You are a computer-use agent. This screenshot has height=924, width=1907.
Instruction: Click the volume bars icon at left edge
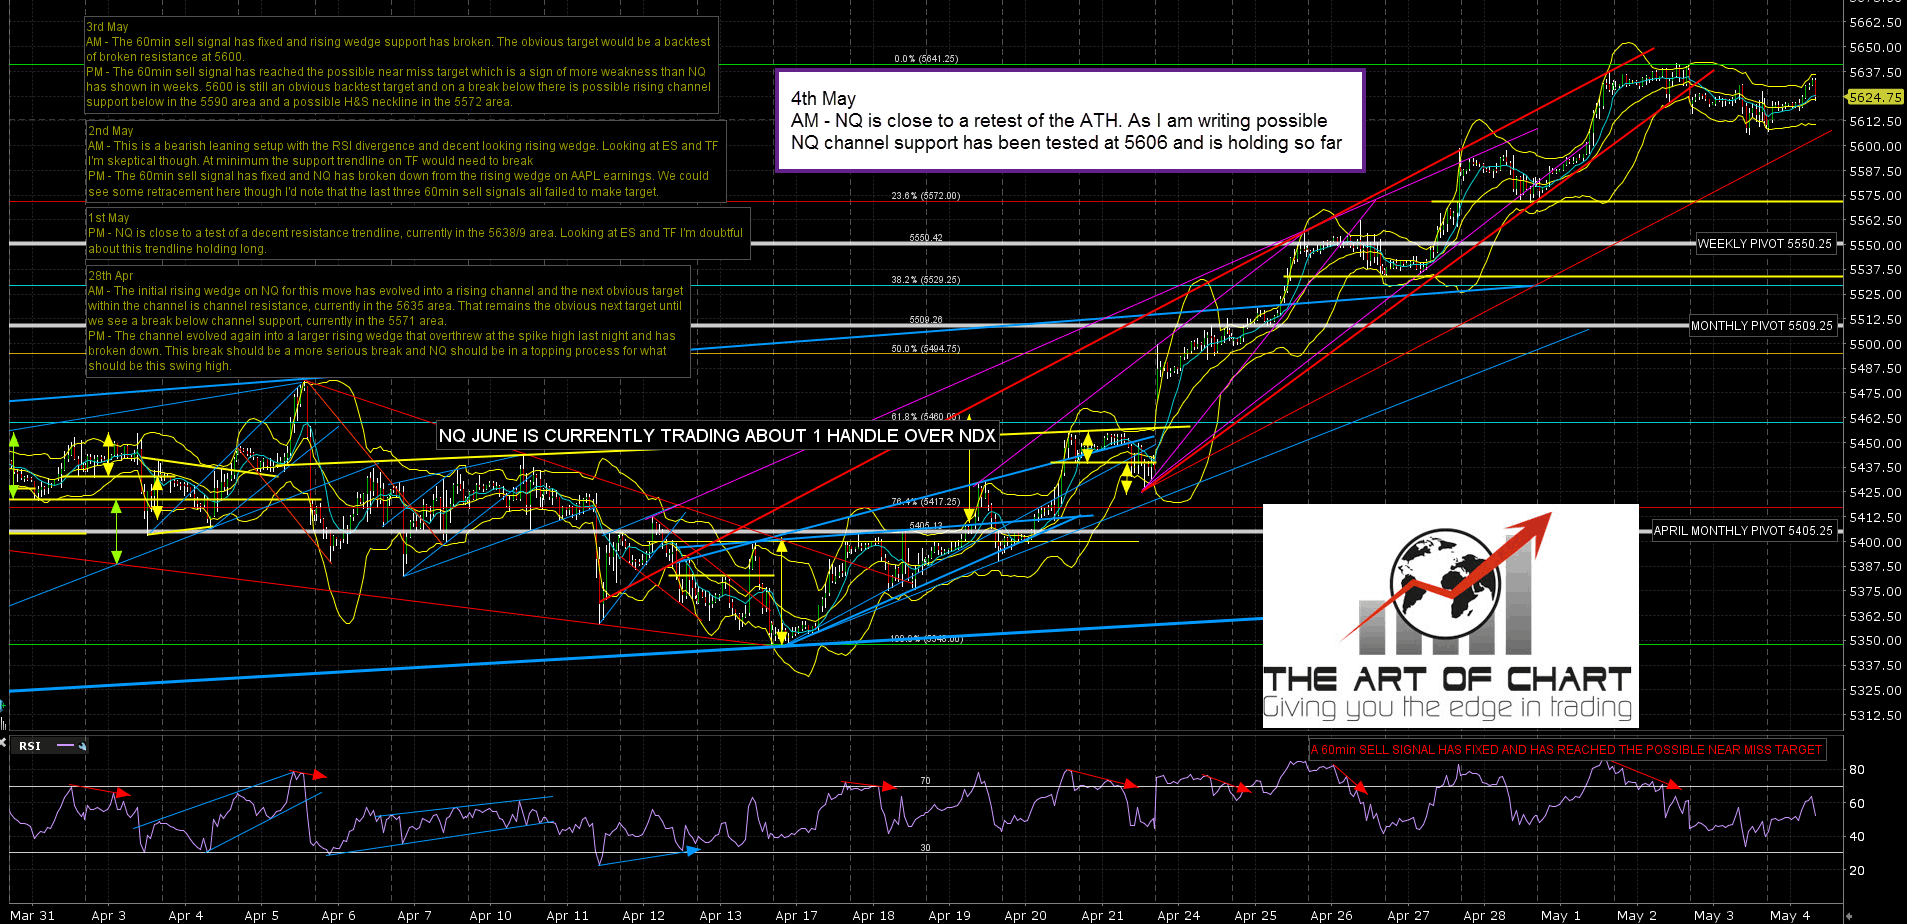(x=3, y=722)
